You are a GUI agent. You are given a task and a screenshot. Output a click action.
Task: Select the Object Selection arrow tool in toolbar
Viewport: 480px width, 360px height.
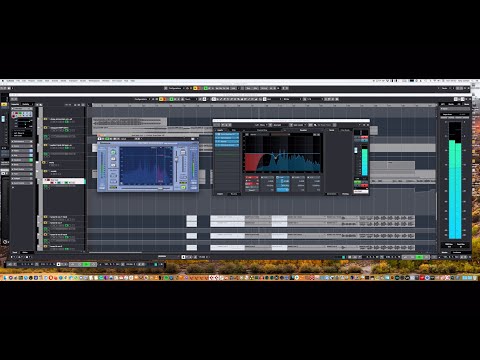click(214, 99)
